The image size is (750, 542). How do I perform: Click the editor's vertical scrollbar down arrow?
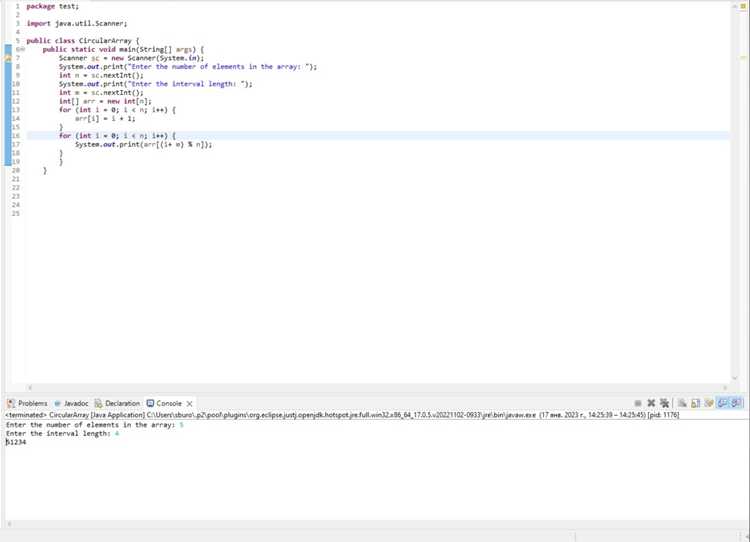pyautogui.click(x=735, y=378)
